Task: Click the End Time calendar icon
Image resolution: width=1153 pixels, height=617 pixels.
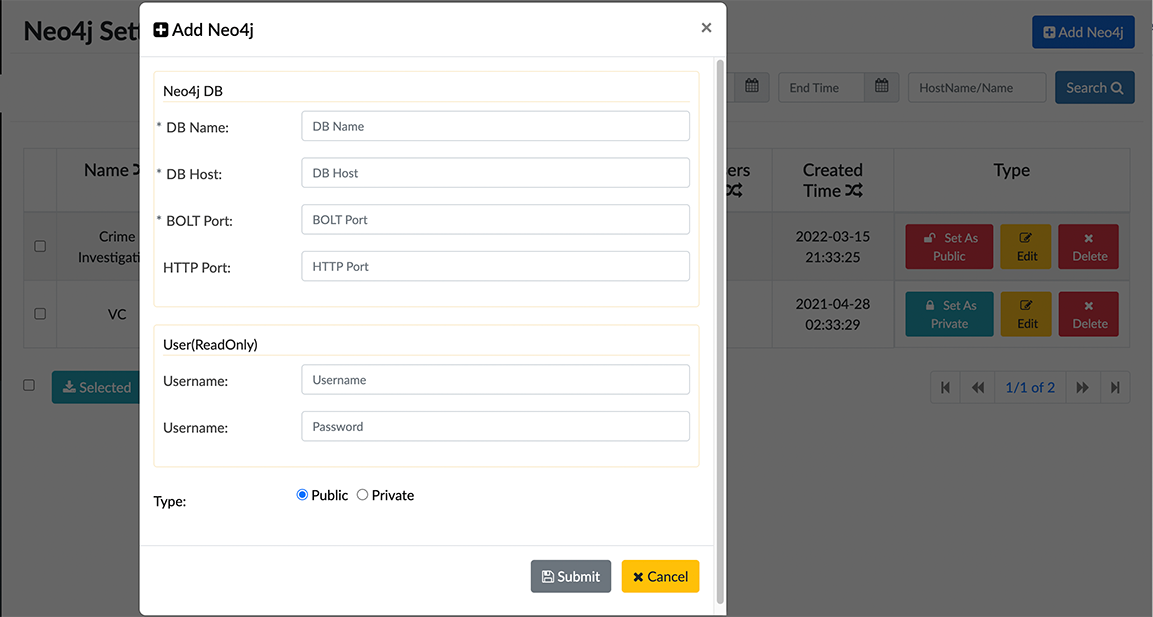Action: (881, 87)
